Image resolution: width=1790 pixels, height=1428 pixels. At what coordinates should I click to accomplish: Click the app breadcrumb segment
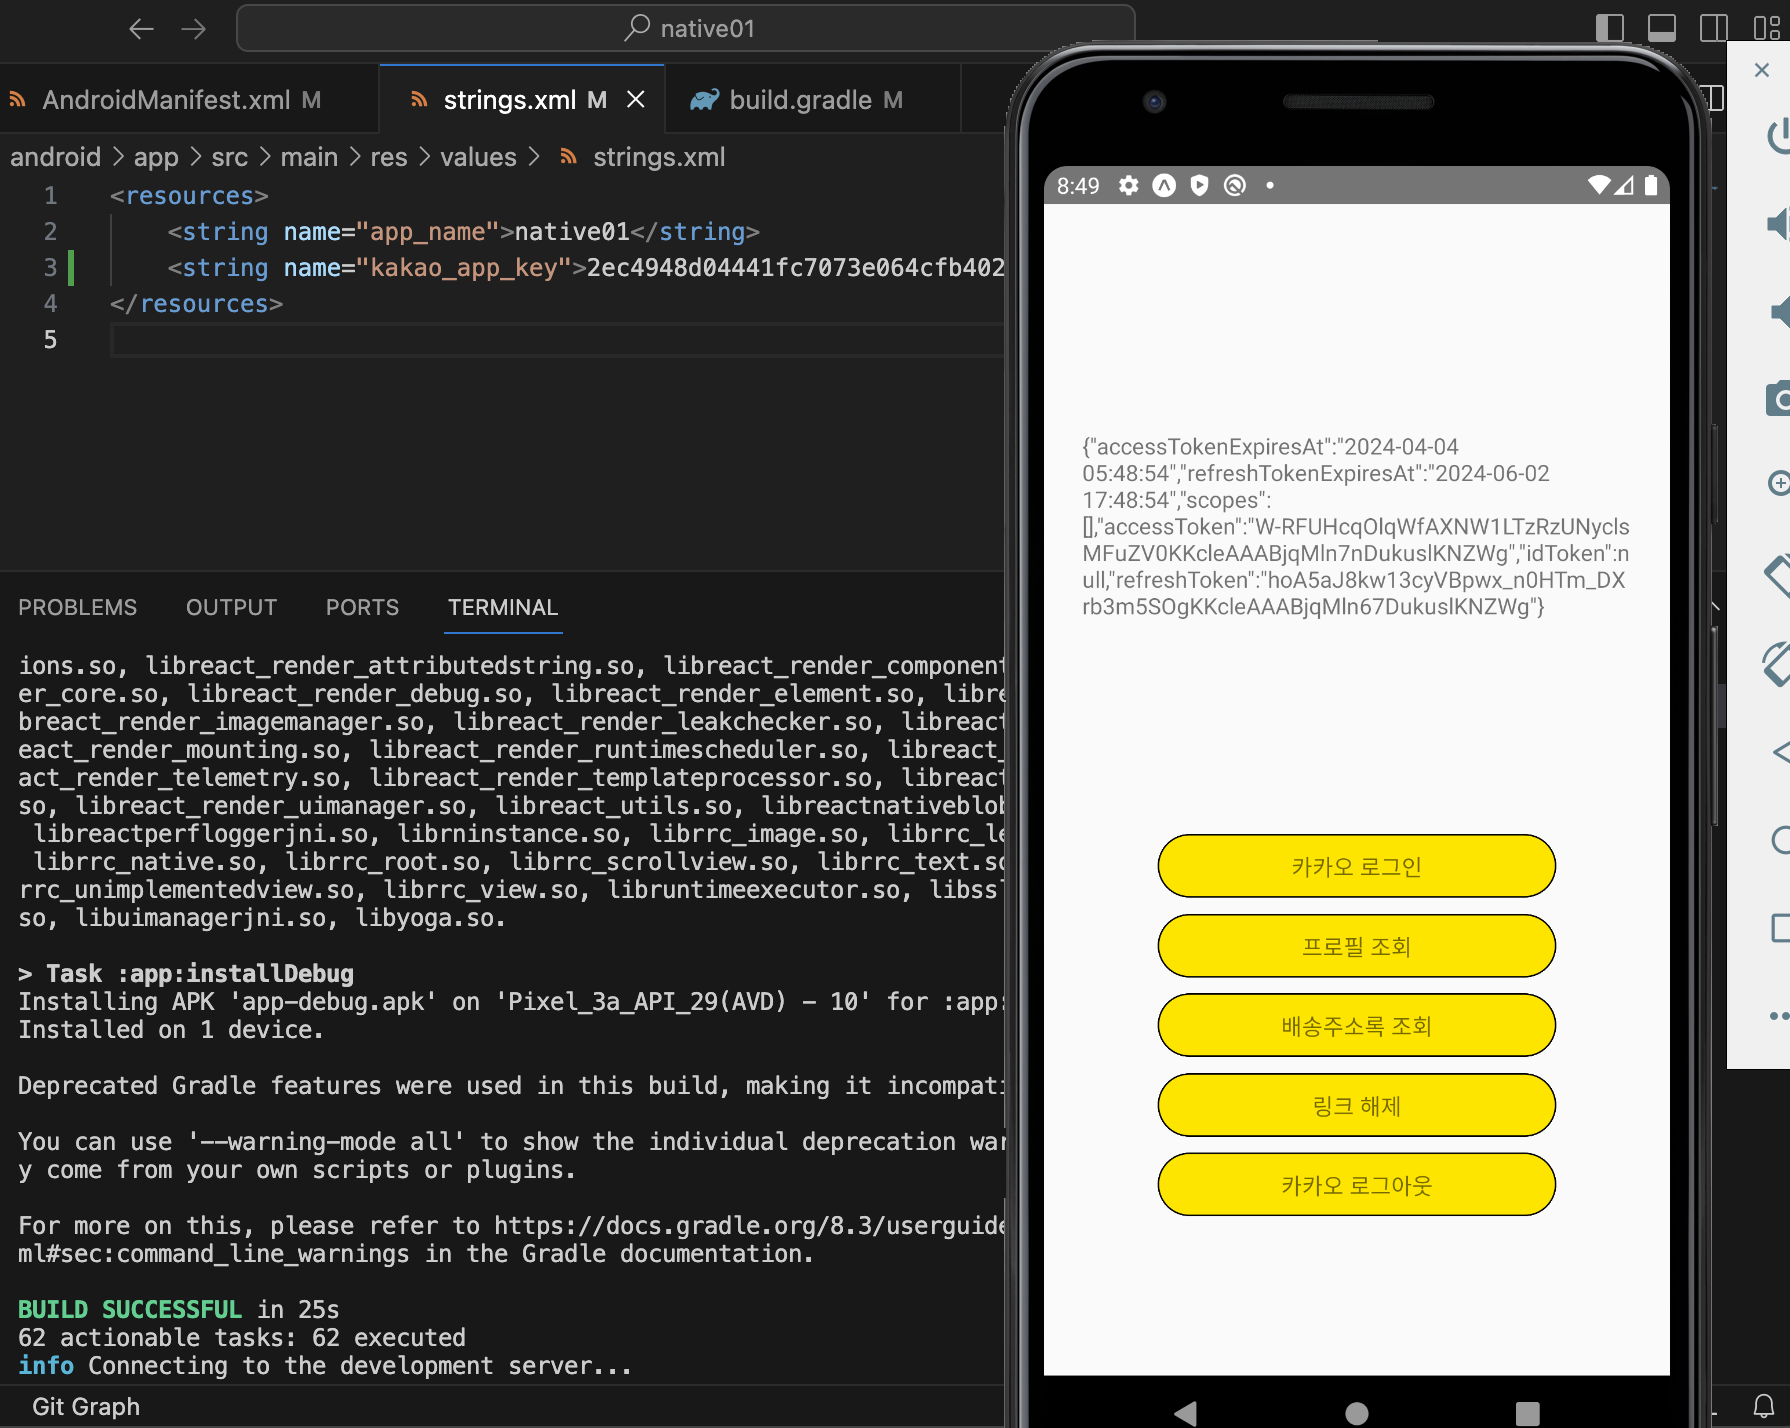(156, 157)
